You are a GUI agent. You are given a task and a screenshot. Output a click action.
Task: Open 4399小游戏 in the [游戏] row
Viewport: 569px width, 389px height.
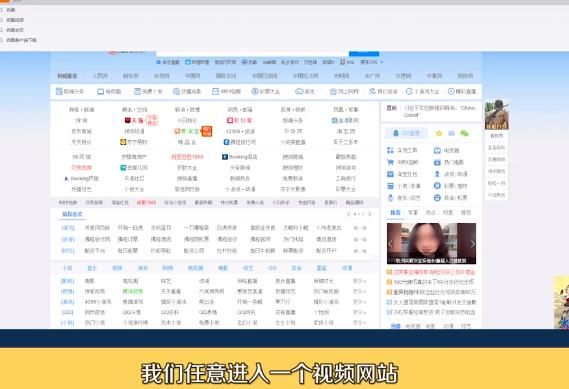(98, 302)
